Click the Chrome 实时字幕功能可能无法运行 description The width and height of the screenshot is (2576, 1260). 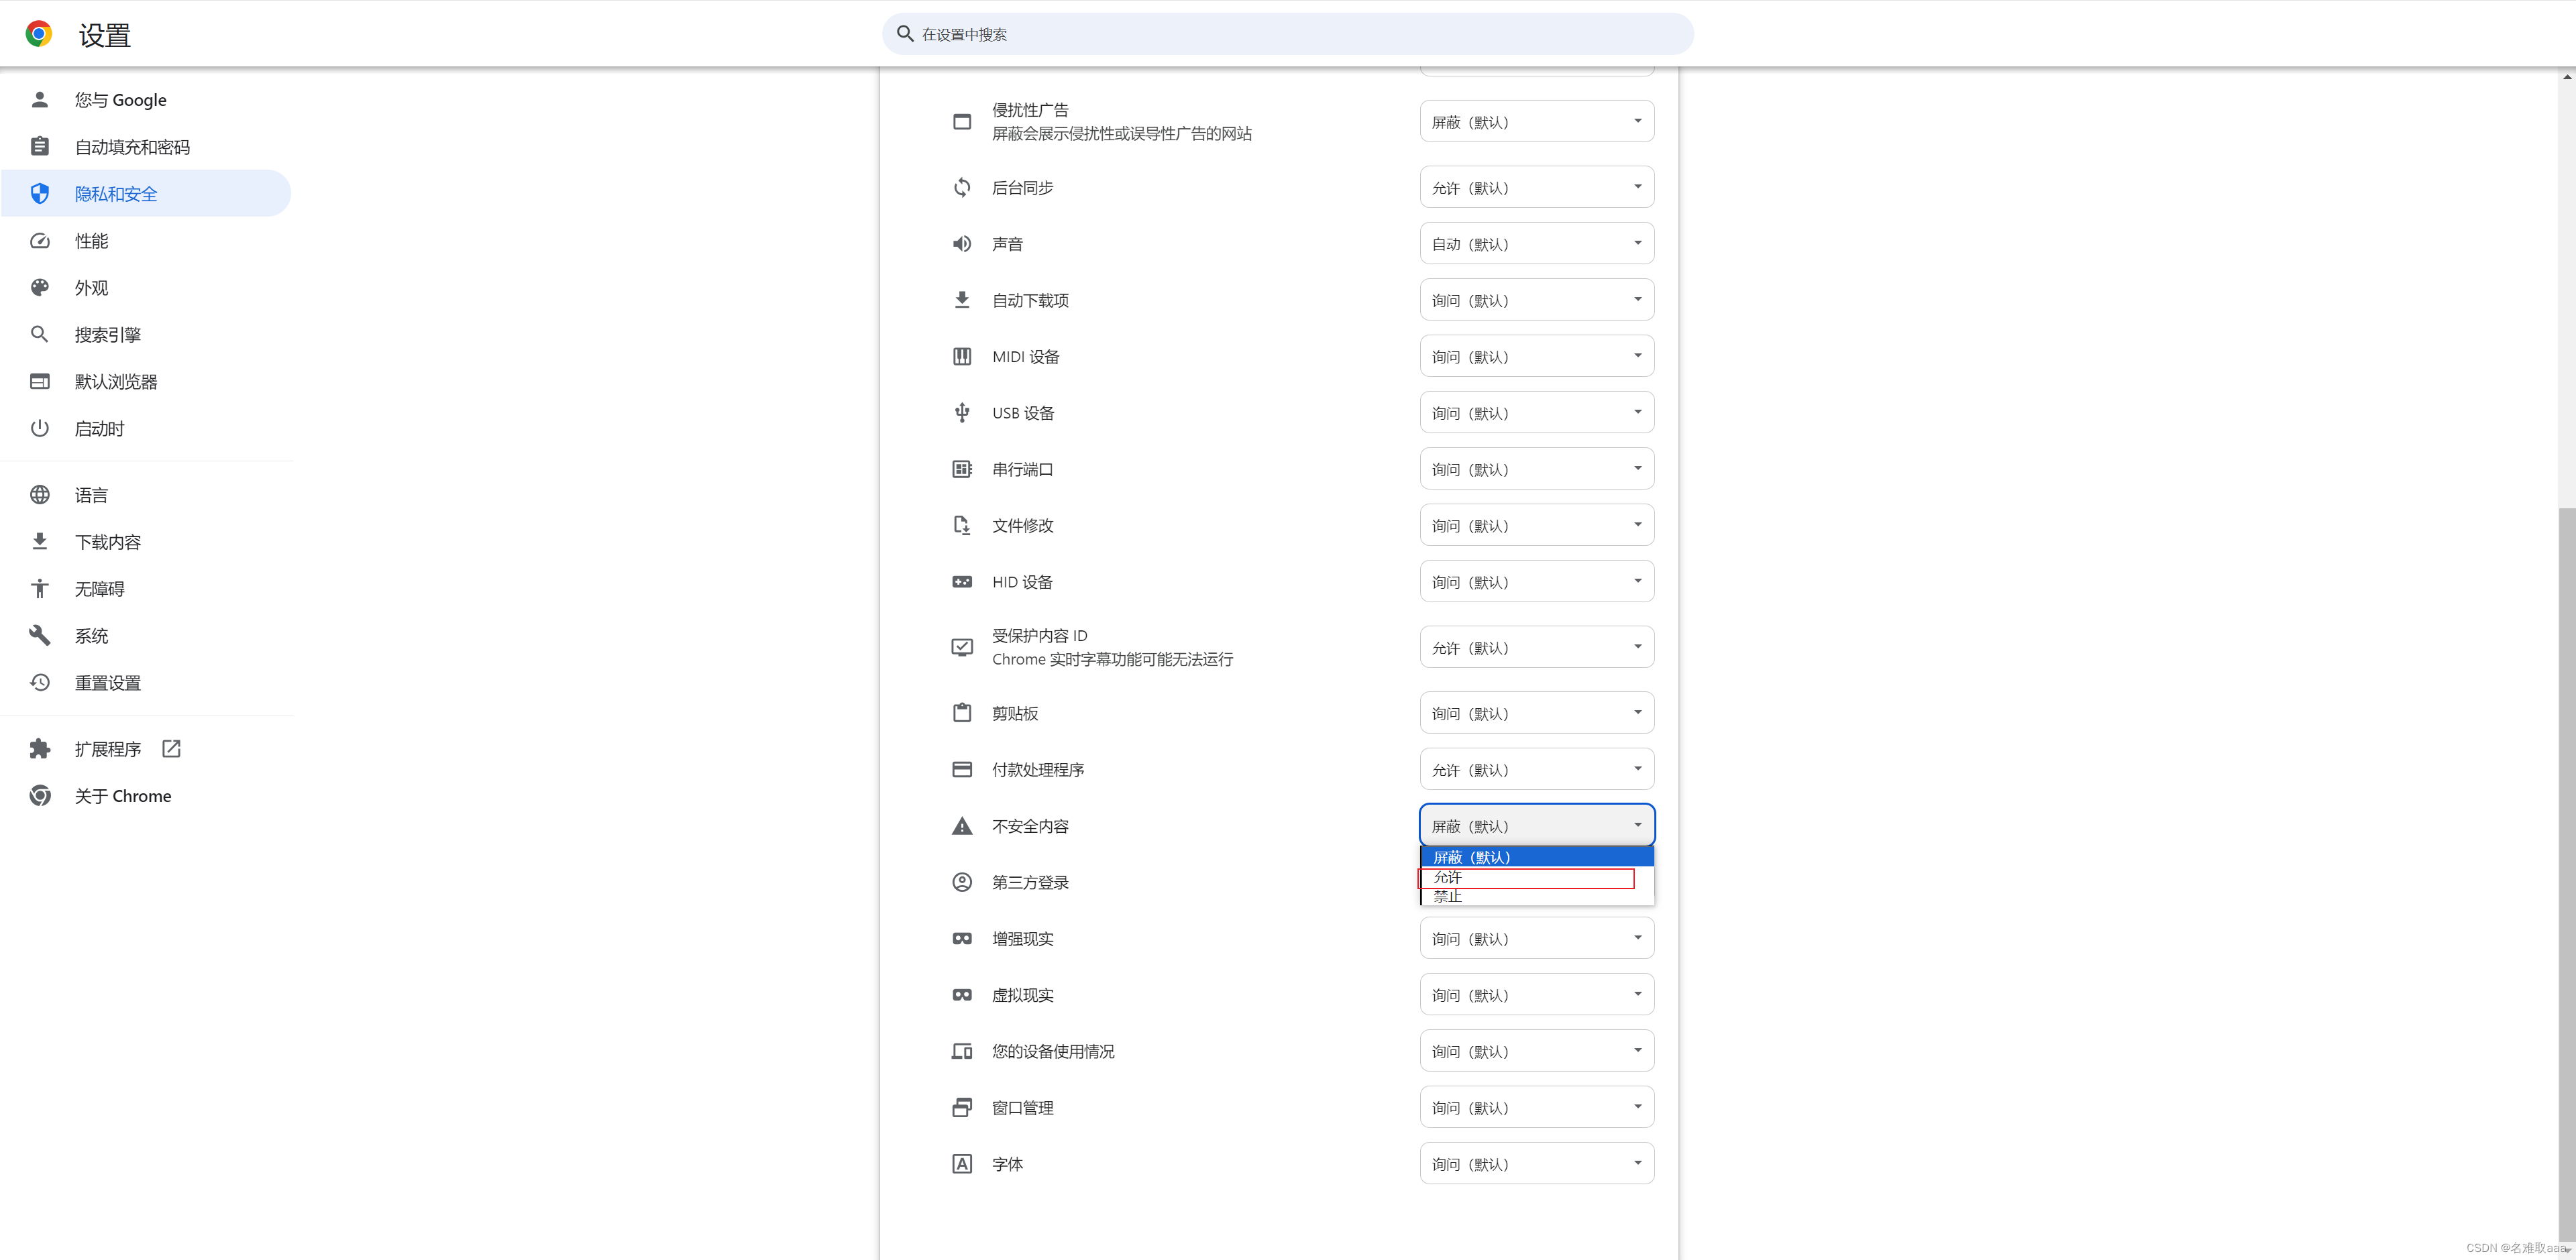tap(1112, 660)
